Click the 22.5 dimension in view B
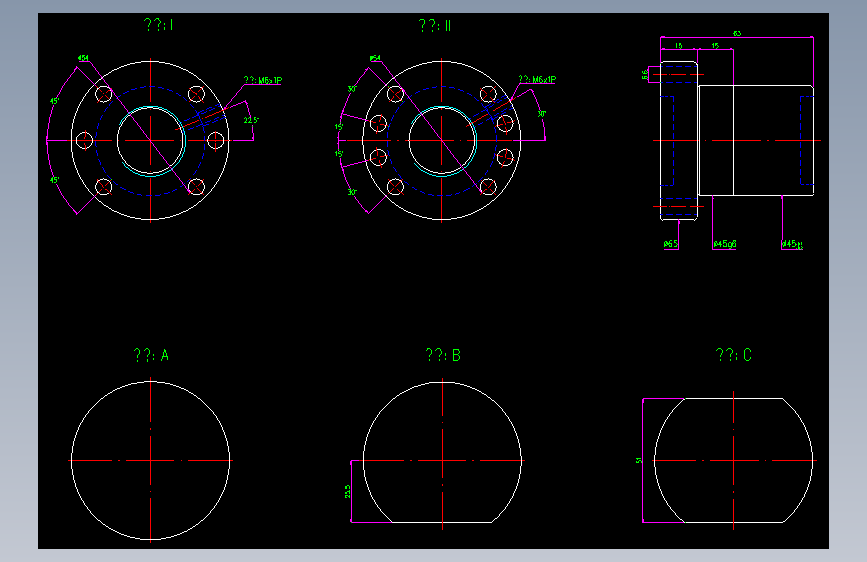This screenshot has height=562, width=867. point(347,491)
